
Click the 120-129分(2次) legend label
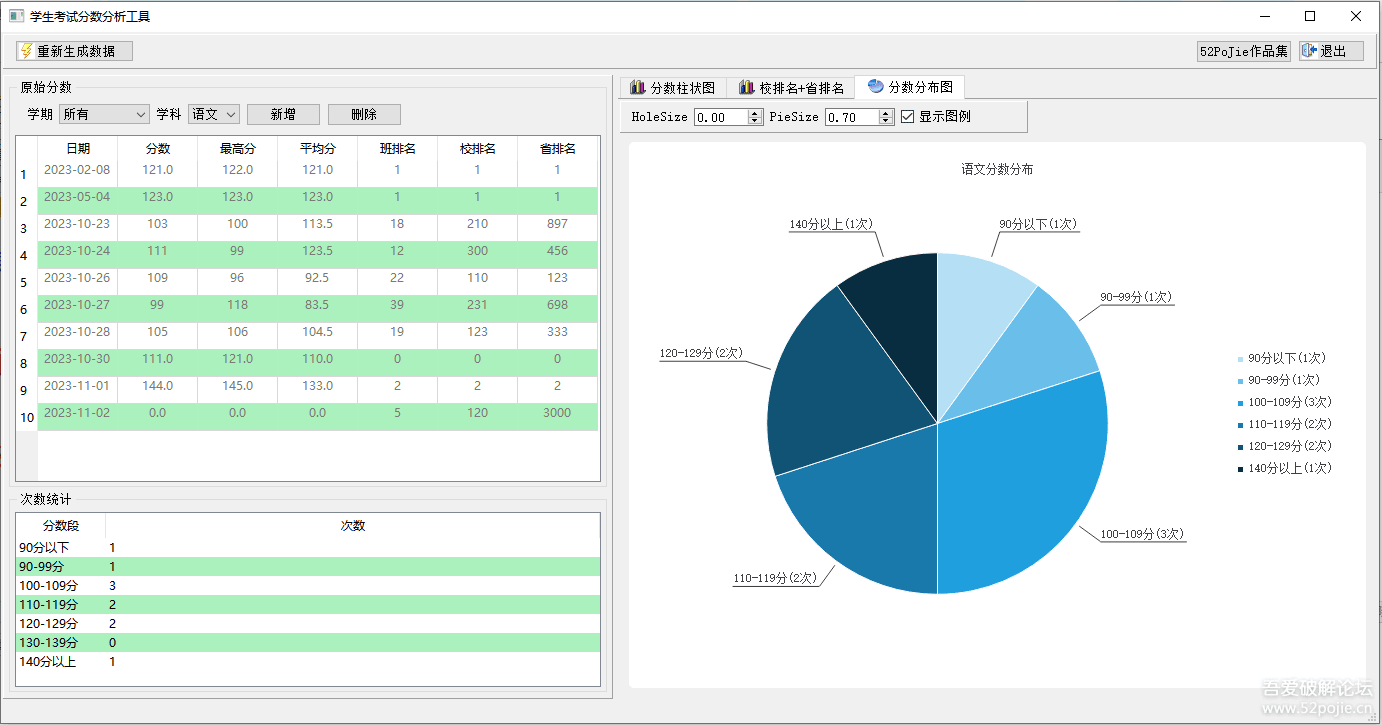[1290, 446]
